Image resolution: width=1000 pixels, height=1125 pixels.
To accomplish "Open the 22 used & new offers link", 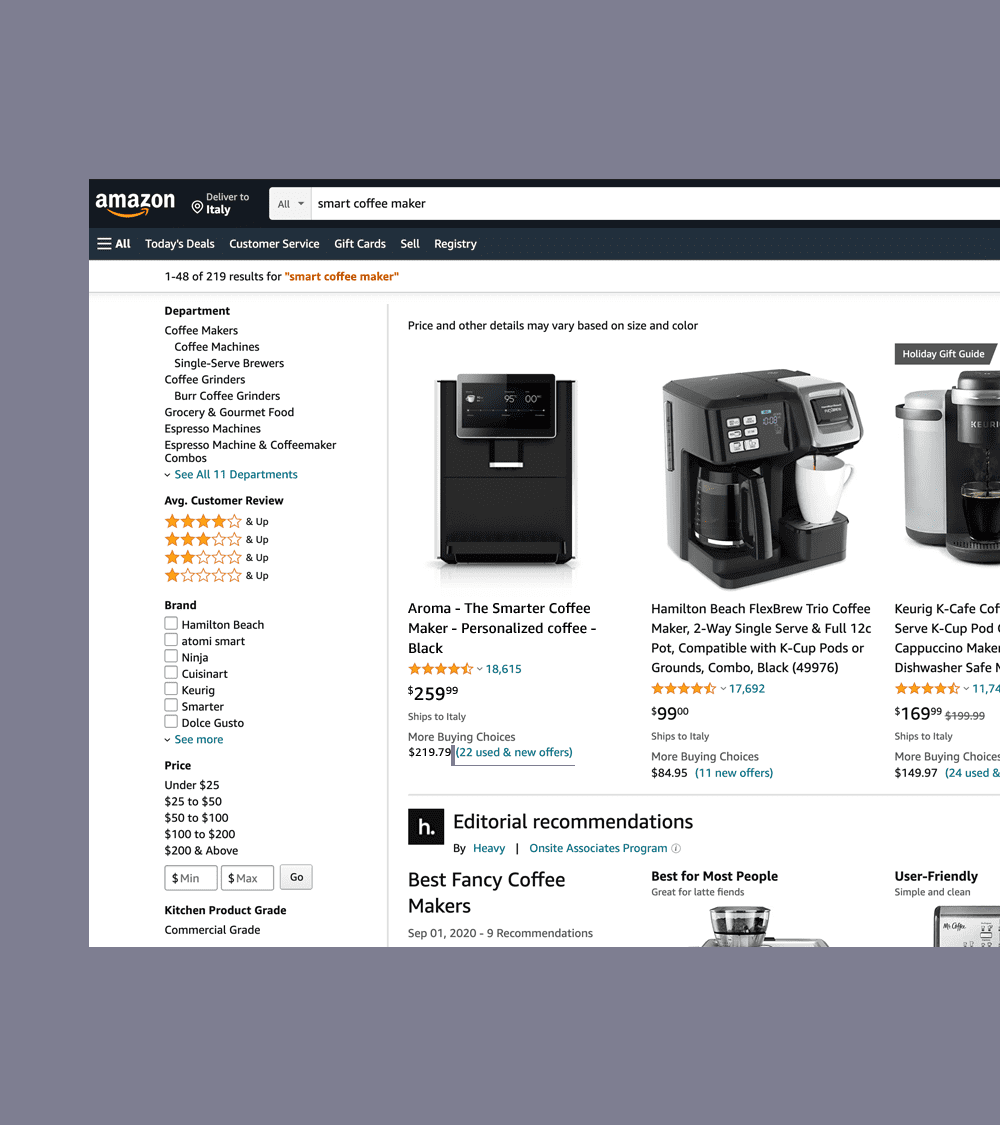I will tap(514, 753).
